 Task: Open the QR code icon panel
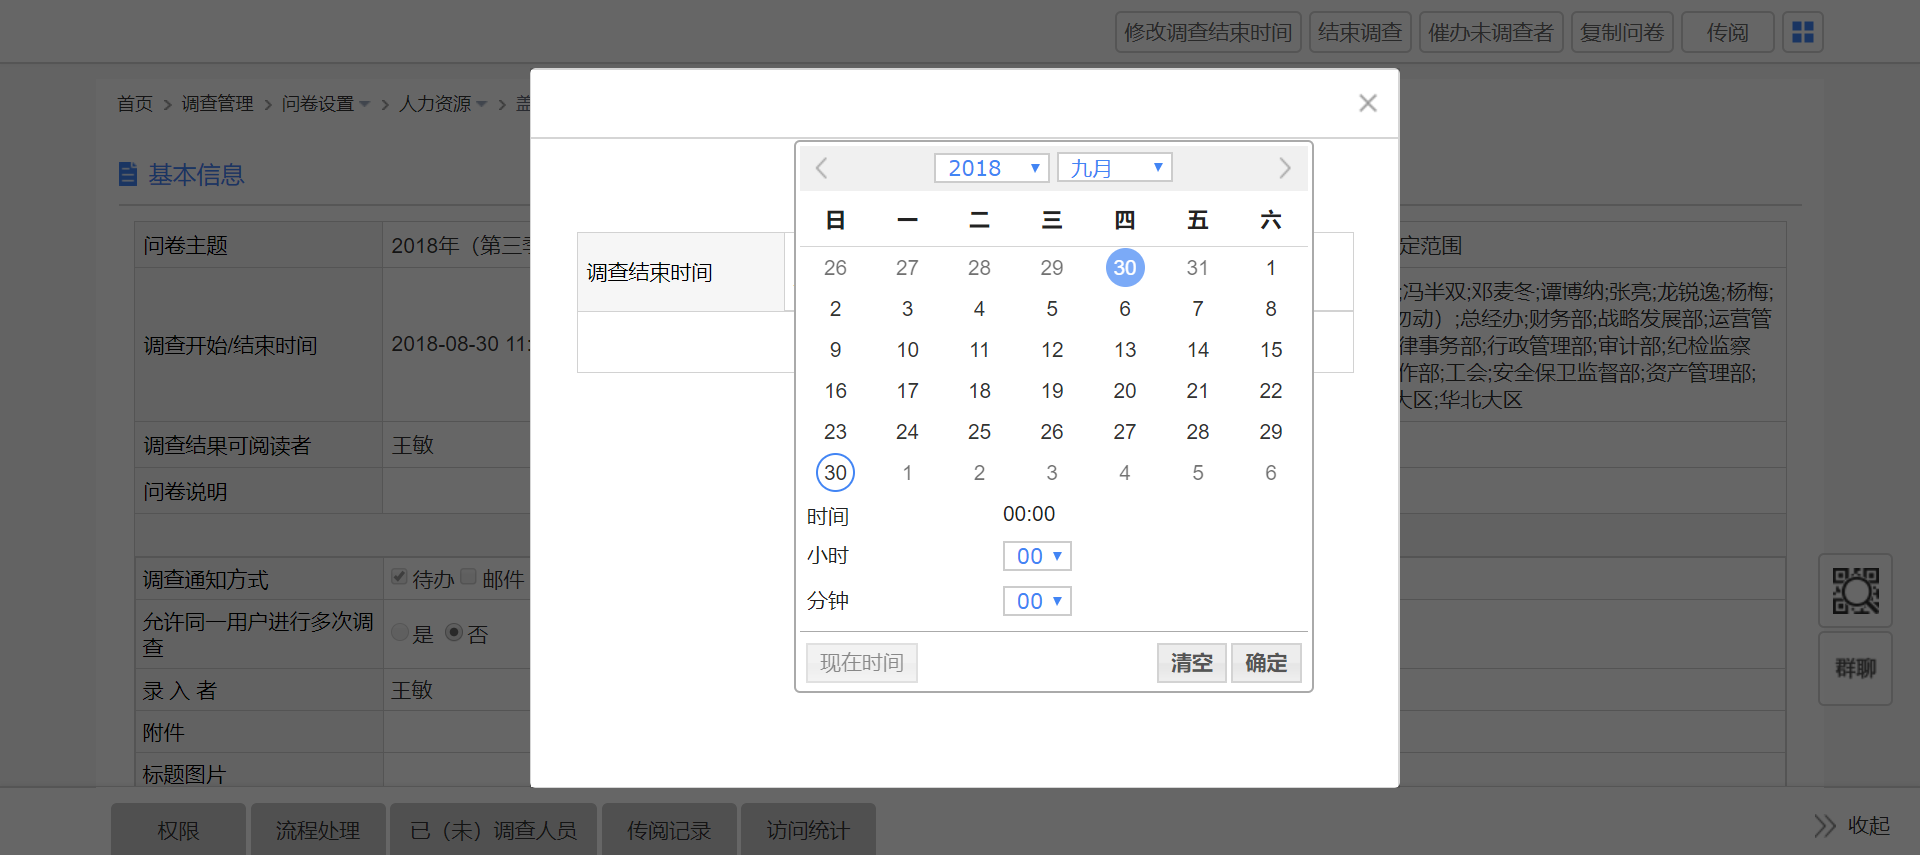tap(1855, 591)
